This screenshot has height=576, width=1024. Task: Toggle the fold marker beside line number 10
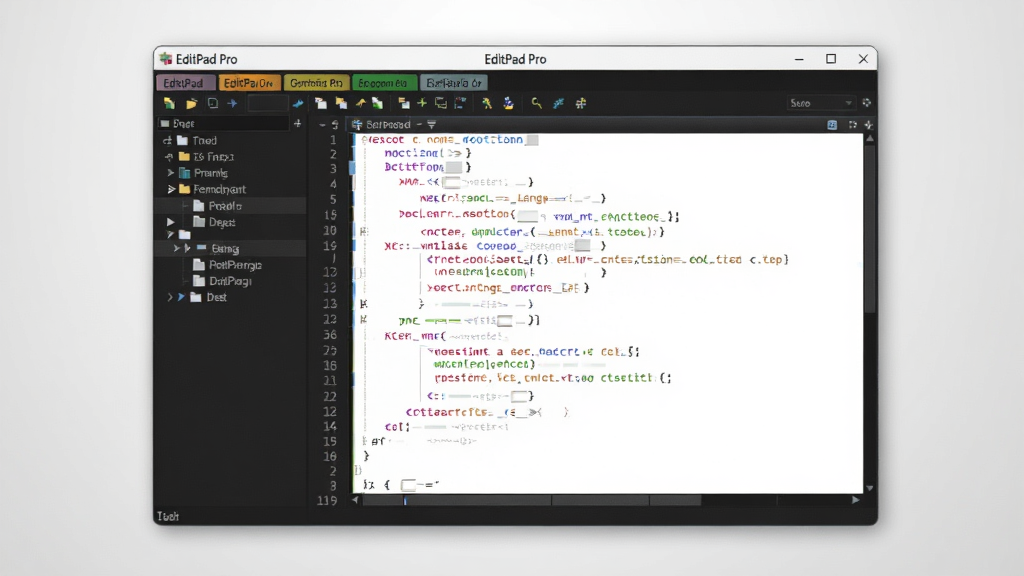[364, 231]
